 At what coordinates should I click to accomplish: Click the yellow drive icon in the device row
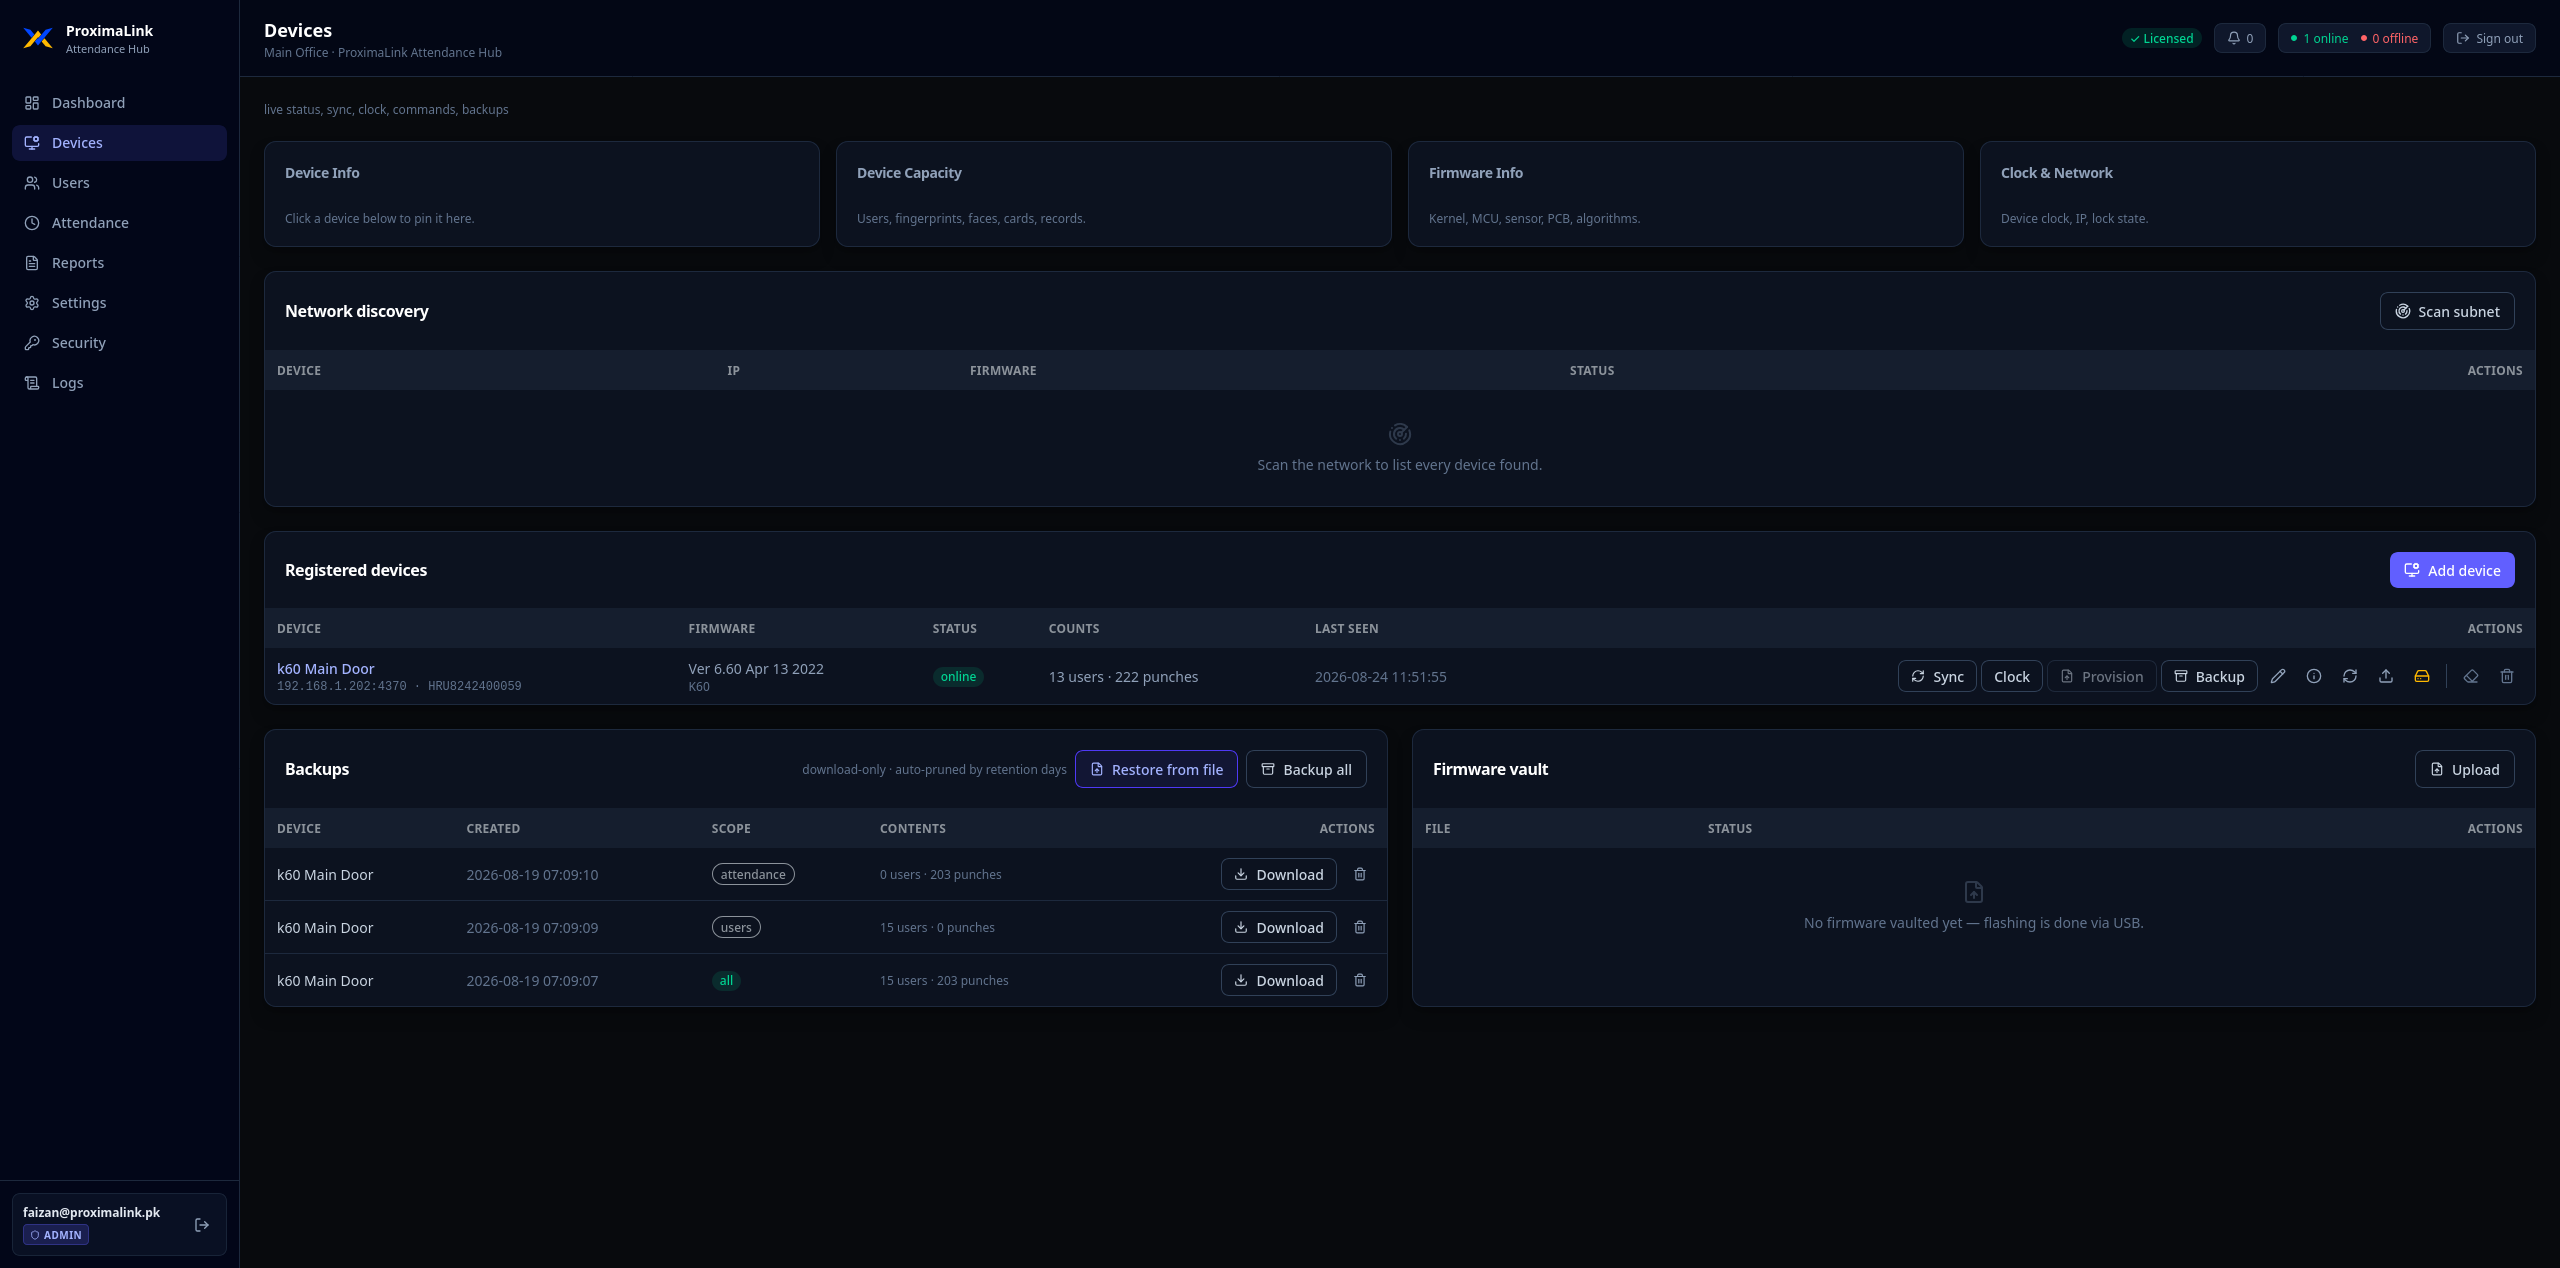click(x=2422, y=677)
